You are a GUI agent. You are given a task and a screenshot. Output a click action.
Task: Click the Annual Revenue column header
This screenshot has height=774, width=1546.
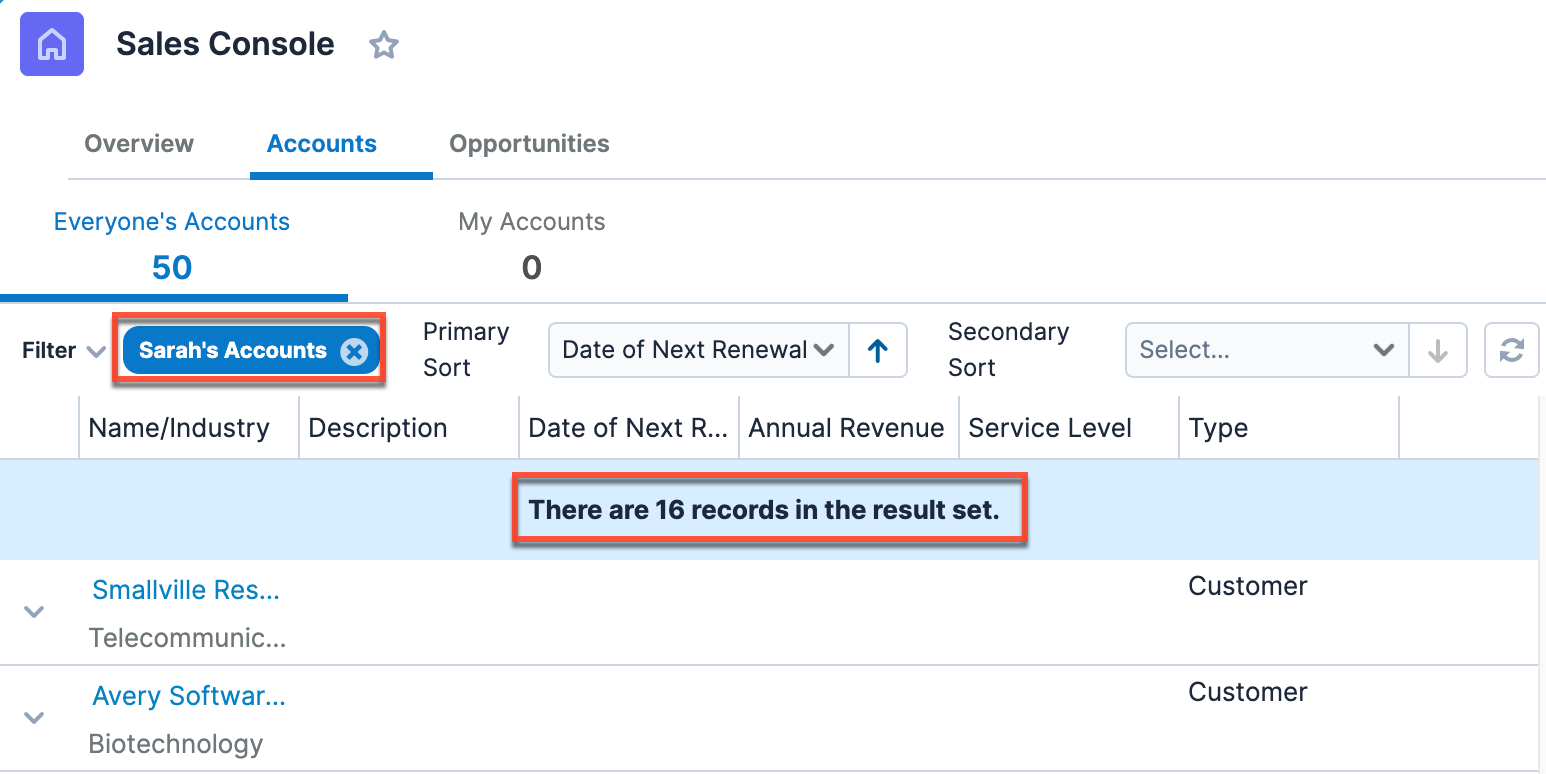[x=846, y=429]
